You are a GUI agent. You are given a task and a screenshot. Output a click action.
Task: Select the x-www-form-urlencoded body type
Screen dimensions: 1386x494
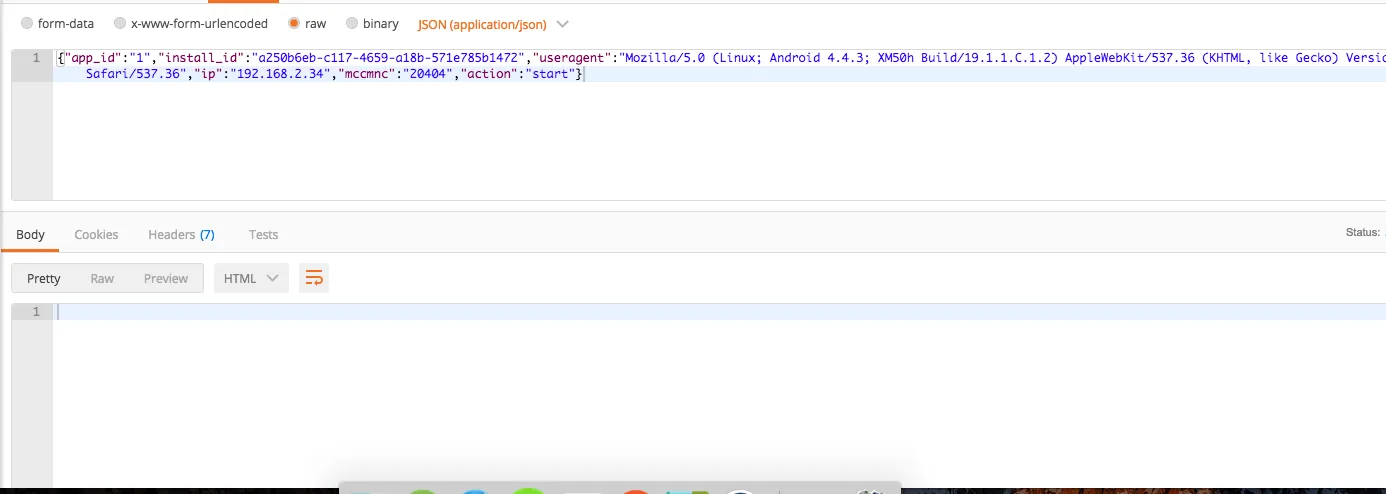tap(120, 23)
